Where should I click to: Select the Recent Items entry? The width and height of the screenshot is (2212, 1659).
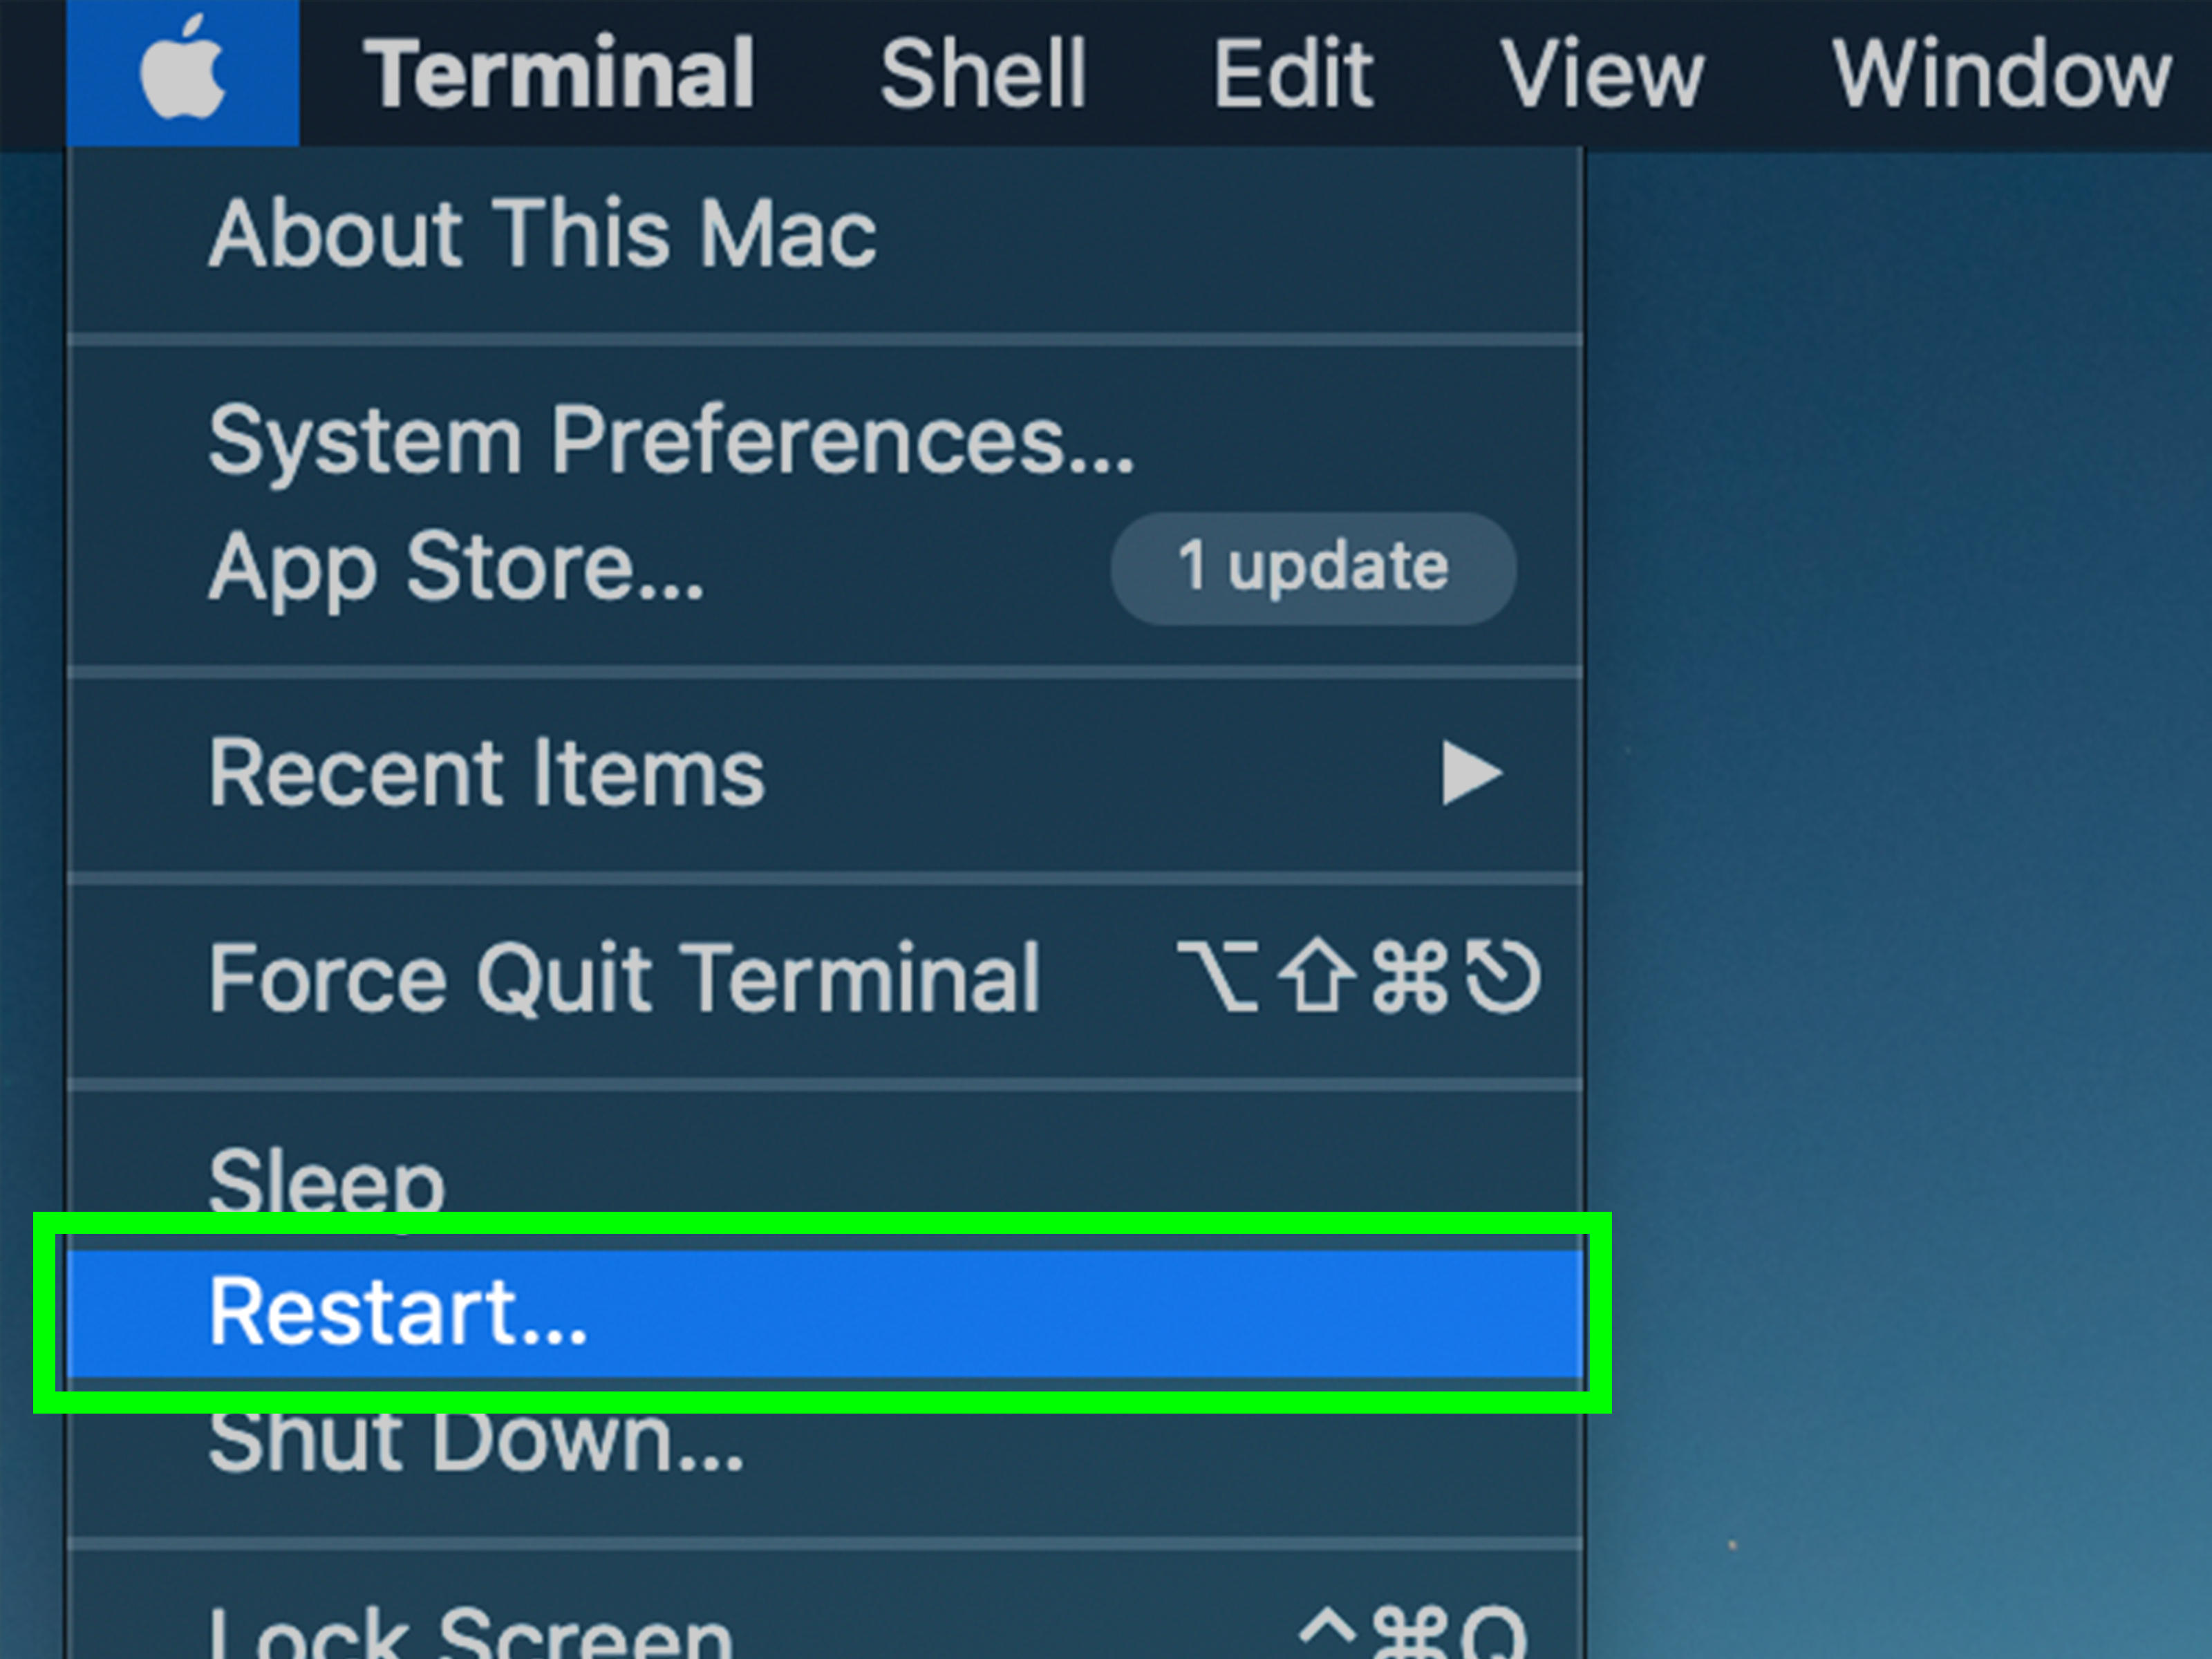click(824, 773)
